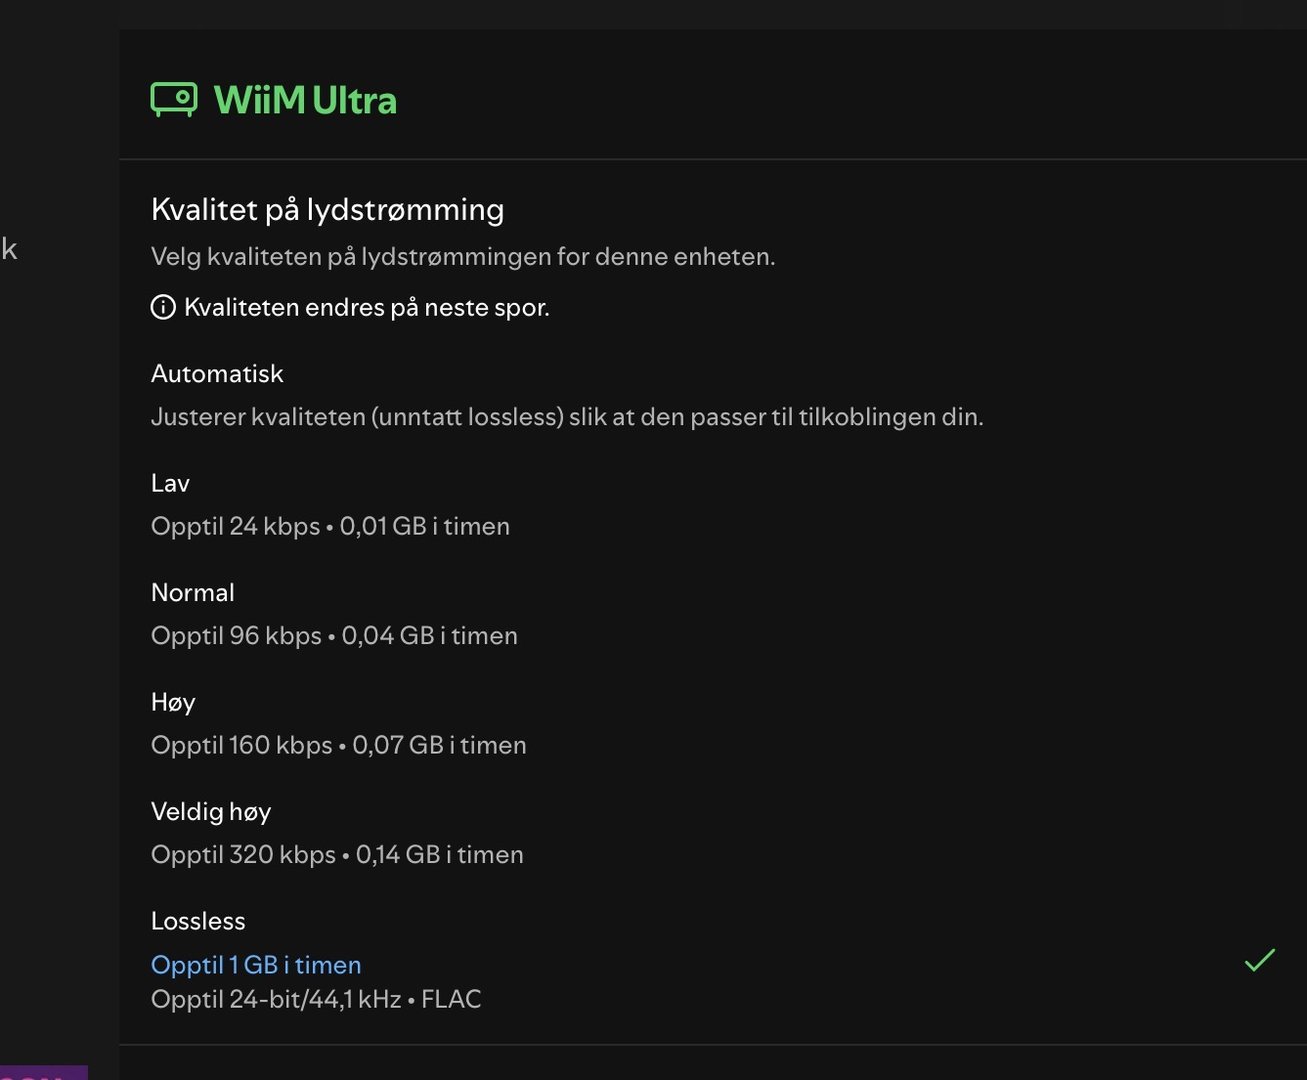Viewport: 1307px width, 1080px height.
Task: Open the "Opptil 1 GB i timen" link
Action: click(256, 965)
